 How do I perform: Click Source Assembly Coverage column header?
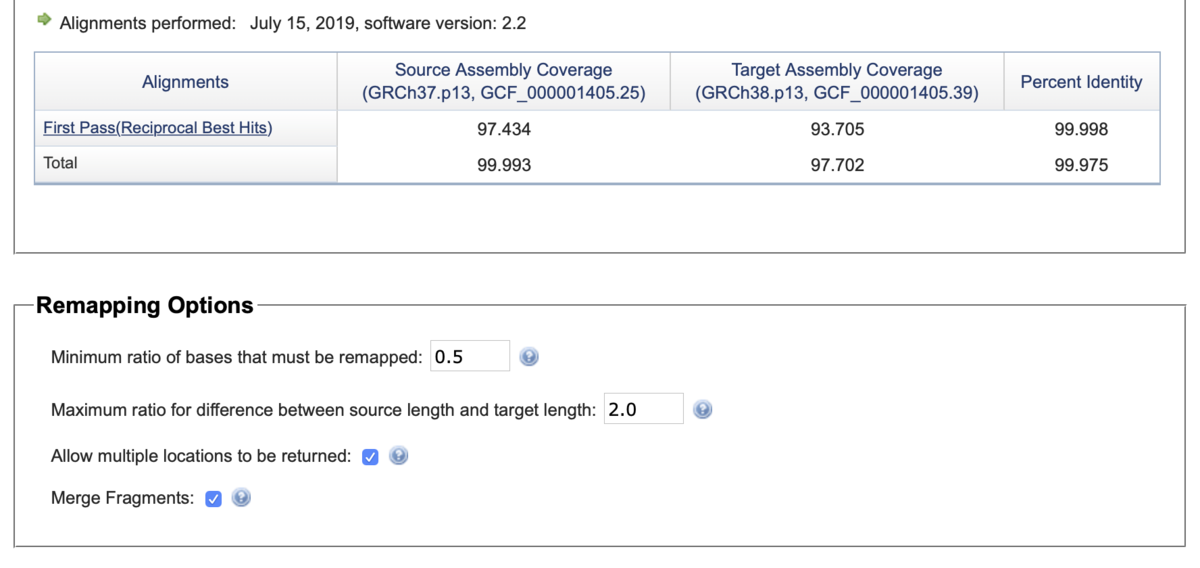[504, 82]
